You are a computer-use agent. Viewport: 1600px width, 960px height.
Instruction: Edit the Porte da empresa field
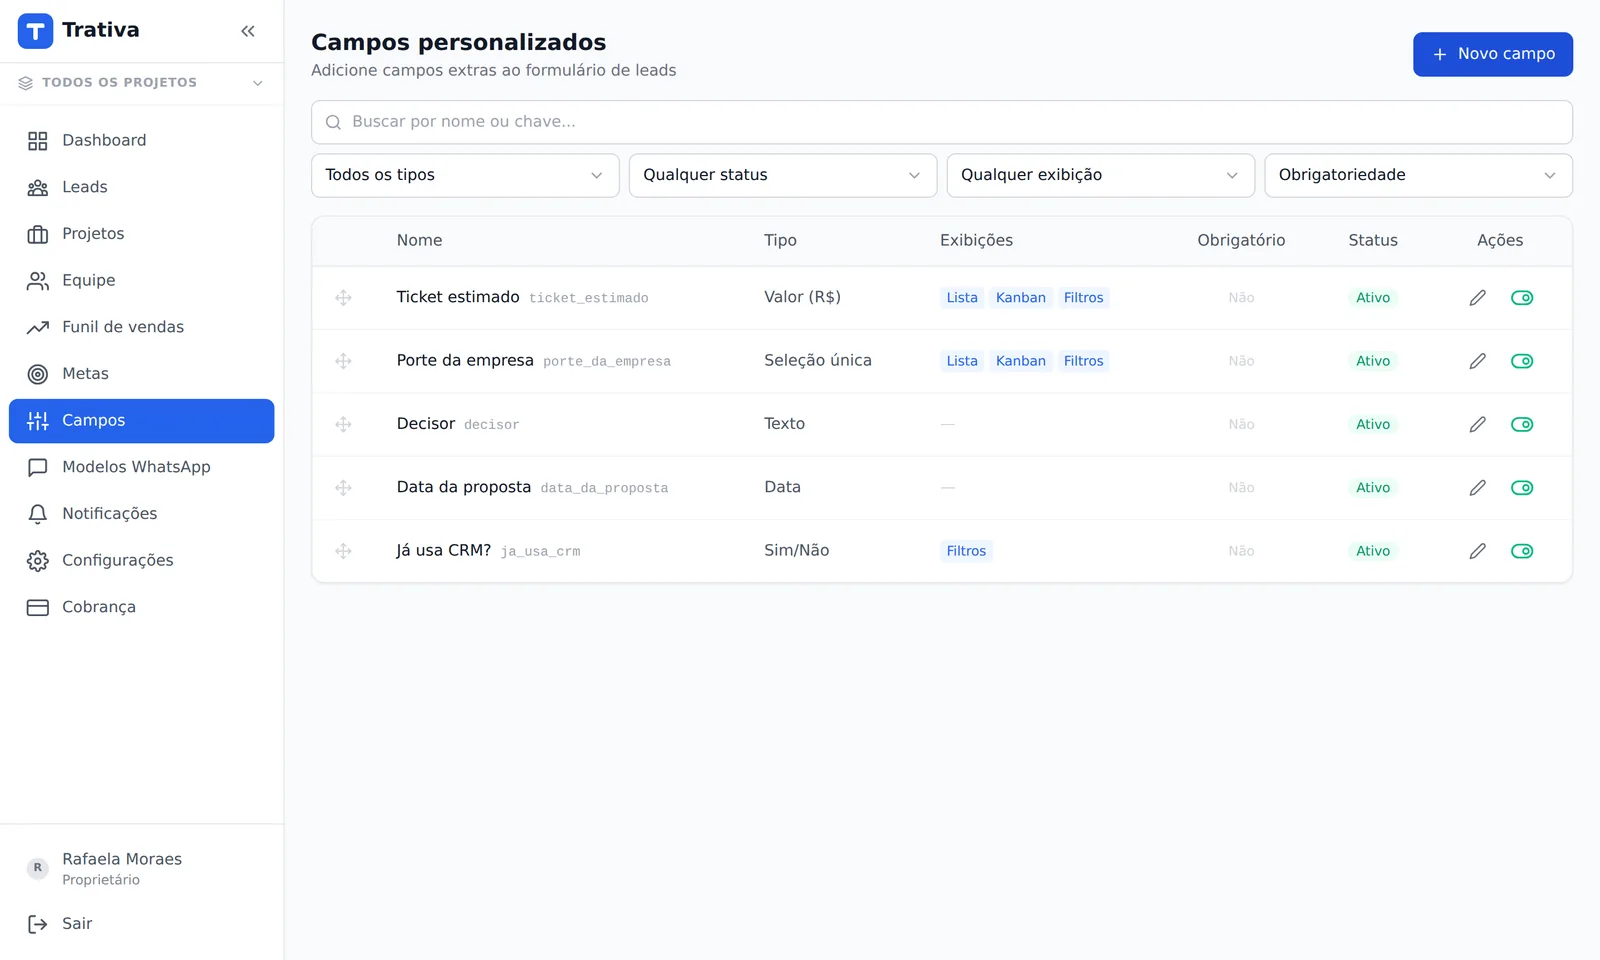(x=1477, y=361)
